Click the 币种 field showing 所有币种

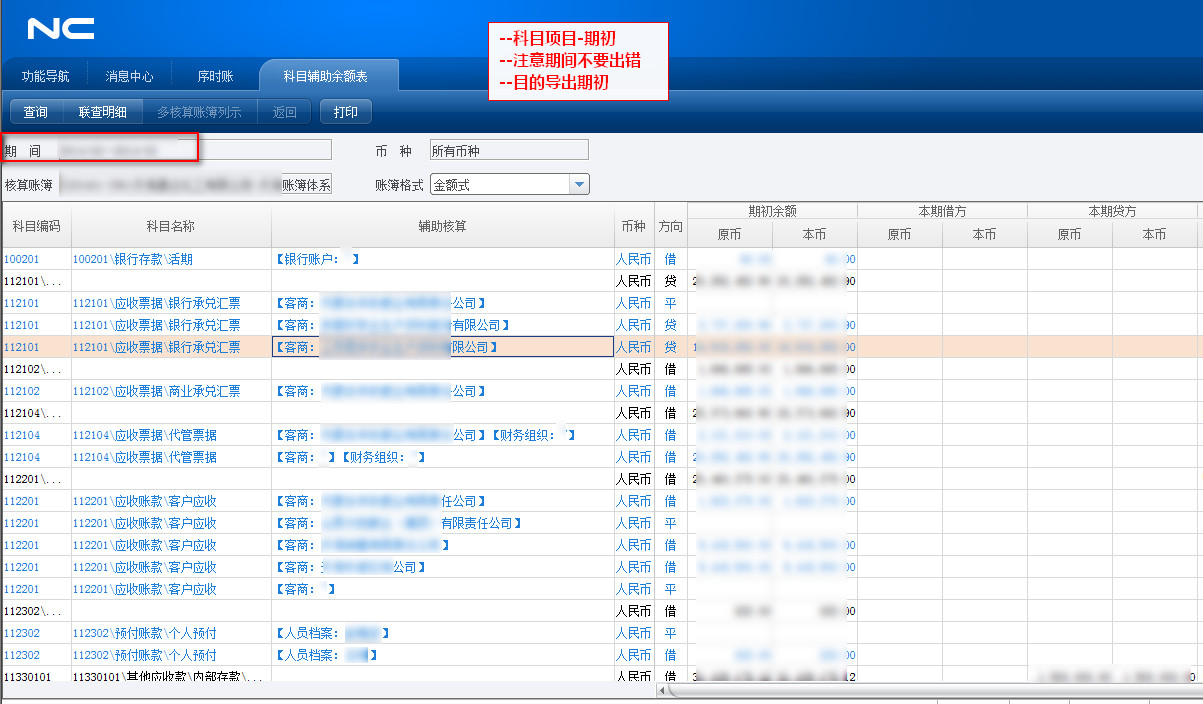[x=508, y=150]
